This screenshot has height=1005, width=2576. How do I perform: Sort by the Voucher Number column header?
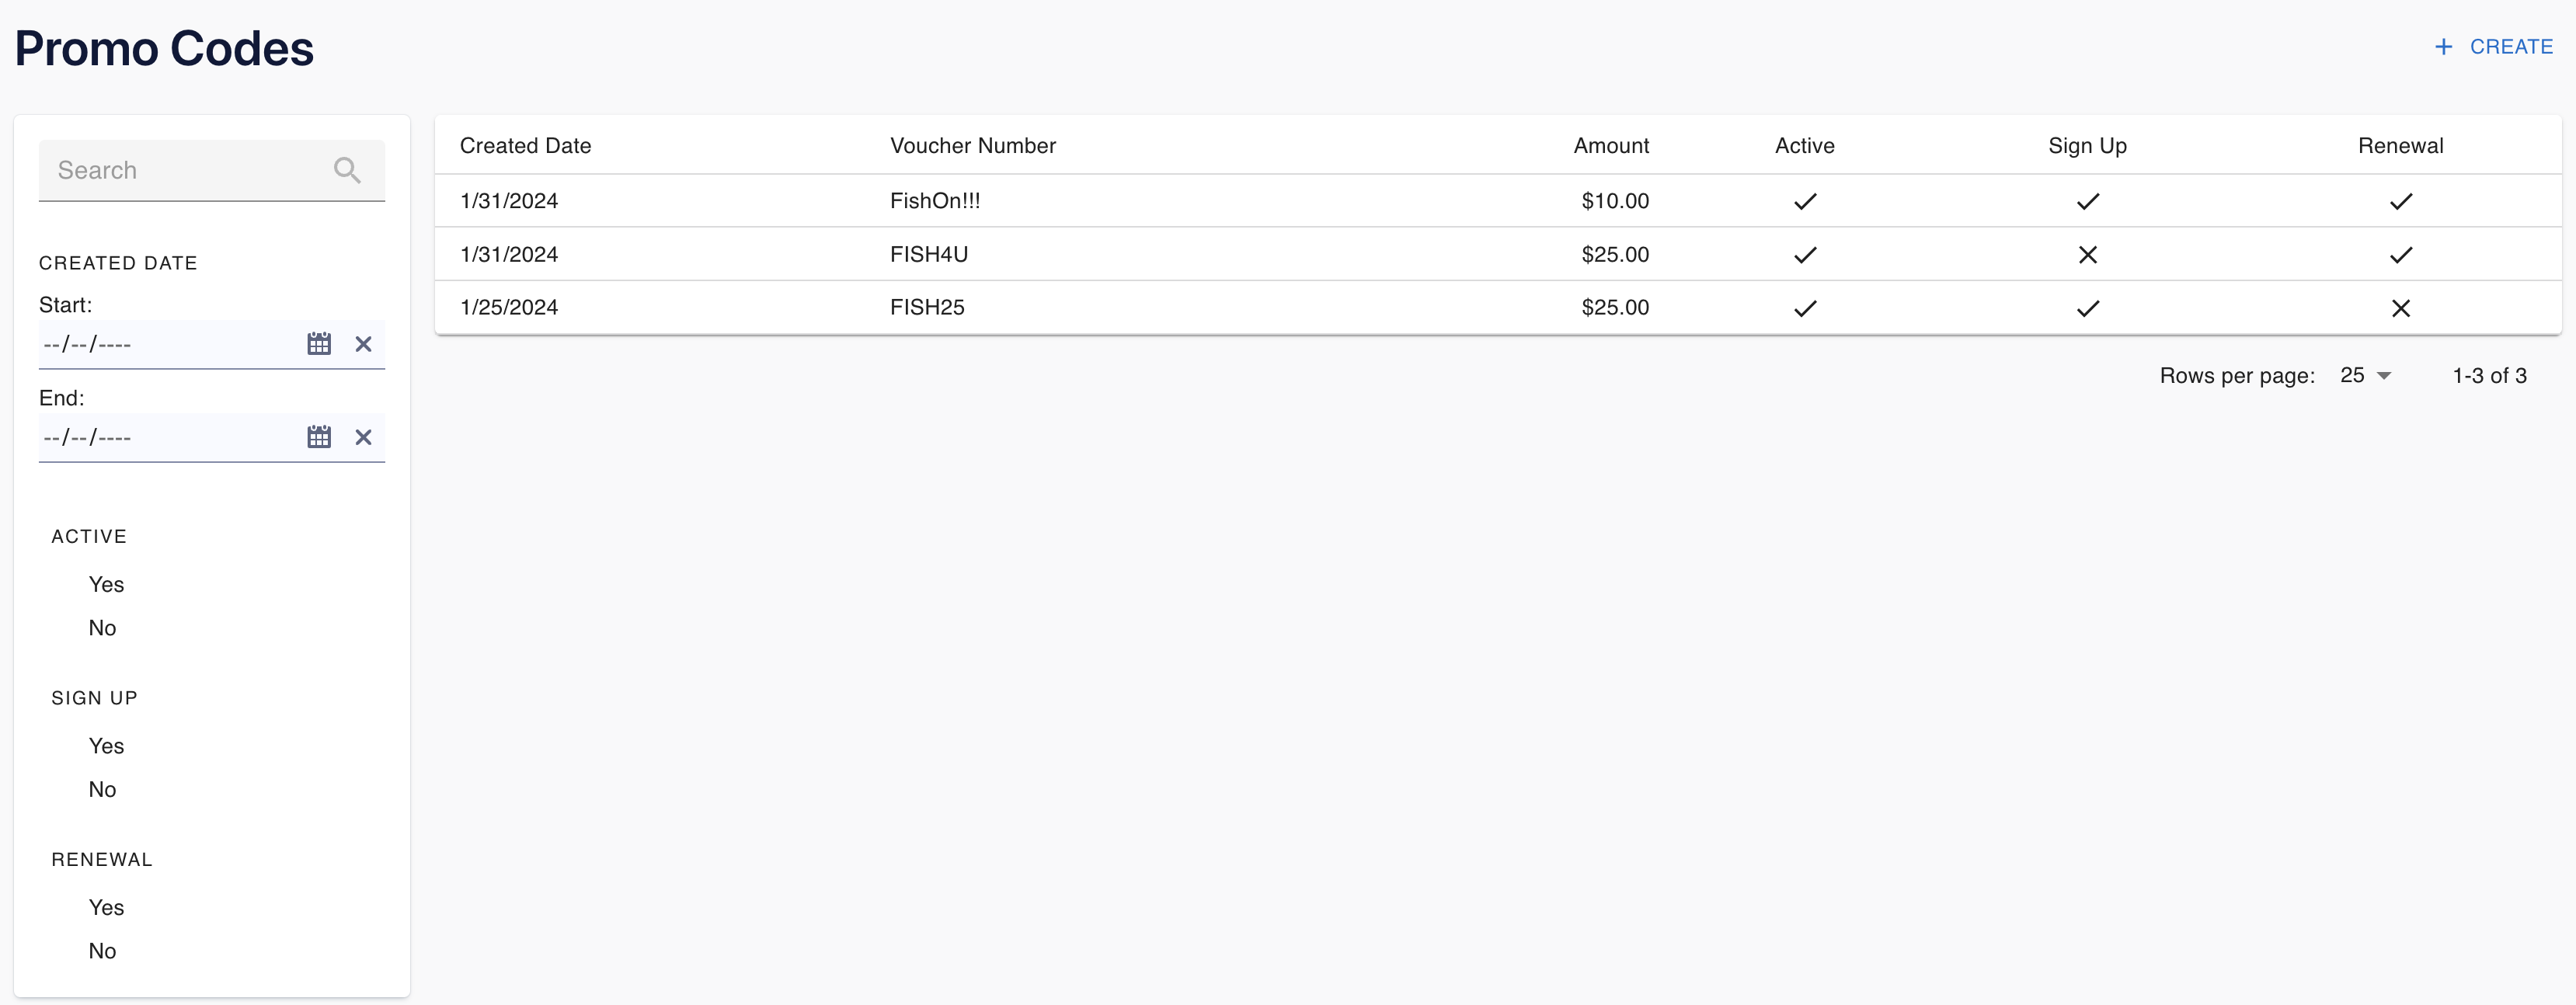pos(972,146)
